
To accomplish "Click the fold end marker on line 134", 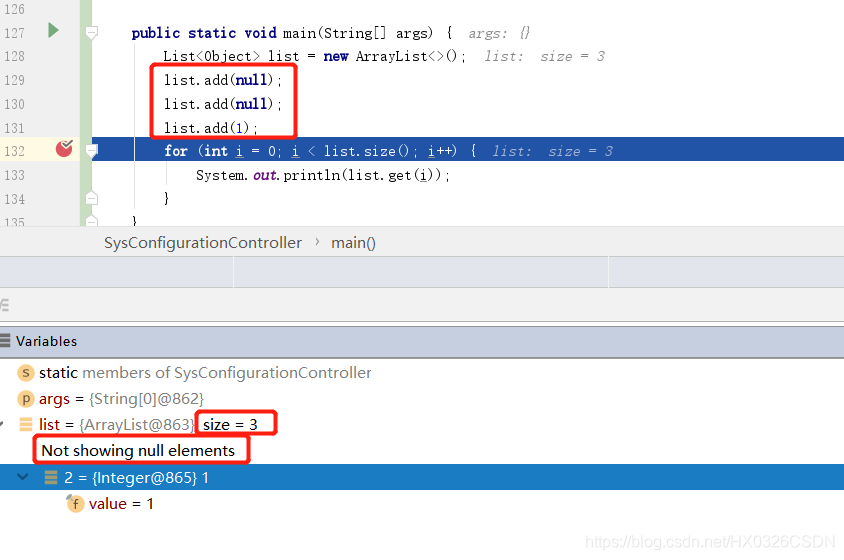I will pyautogui.click(x=91, y=198).
